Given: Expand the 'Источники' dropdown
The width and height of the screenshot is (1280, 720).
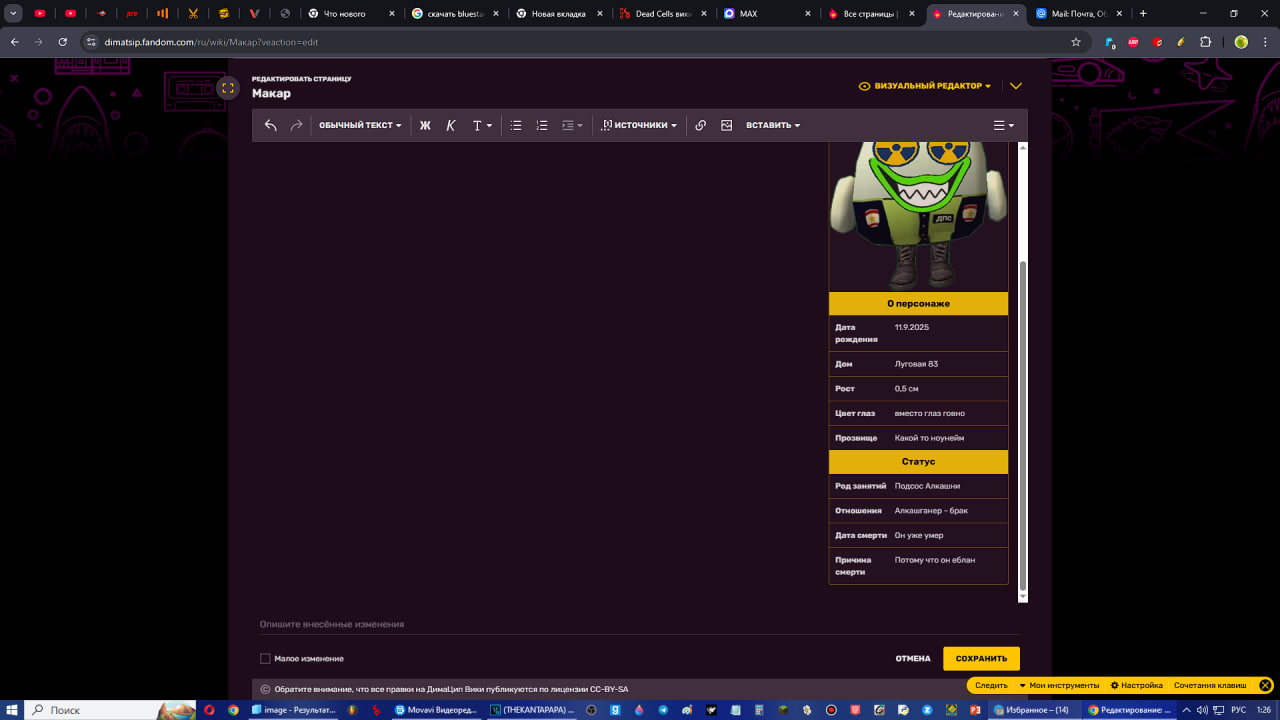Looking at the screenshot, I should (640, 126).
